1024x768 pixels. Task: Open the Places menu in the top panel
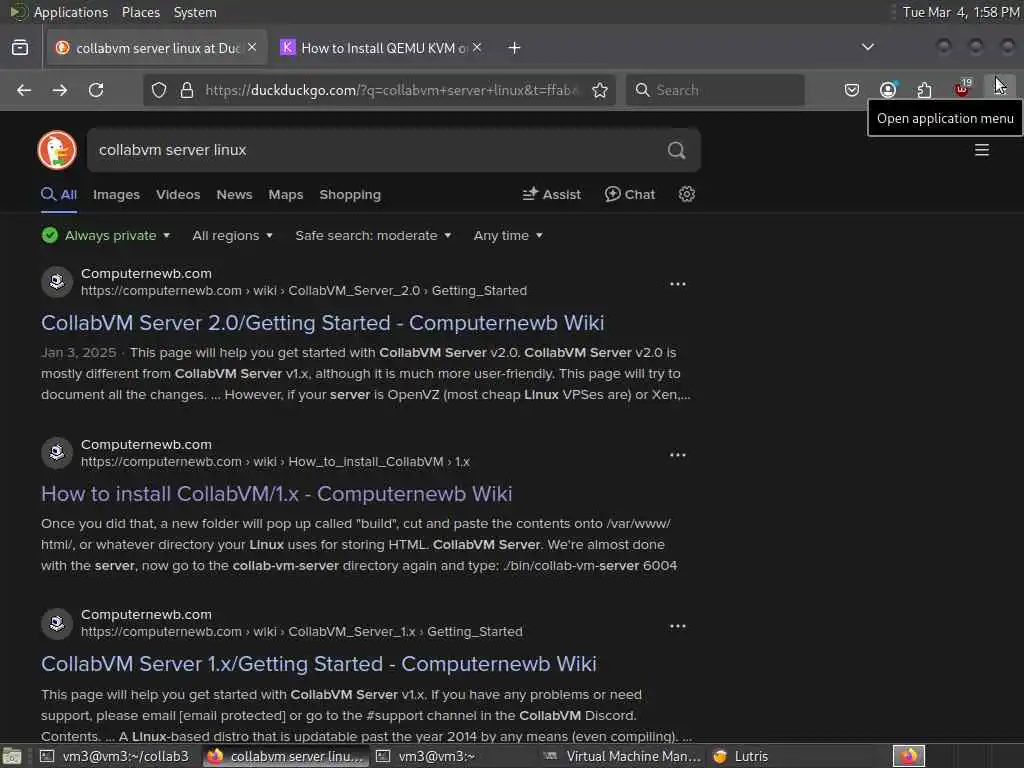[x=140, y=12]
